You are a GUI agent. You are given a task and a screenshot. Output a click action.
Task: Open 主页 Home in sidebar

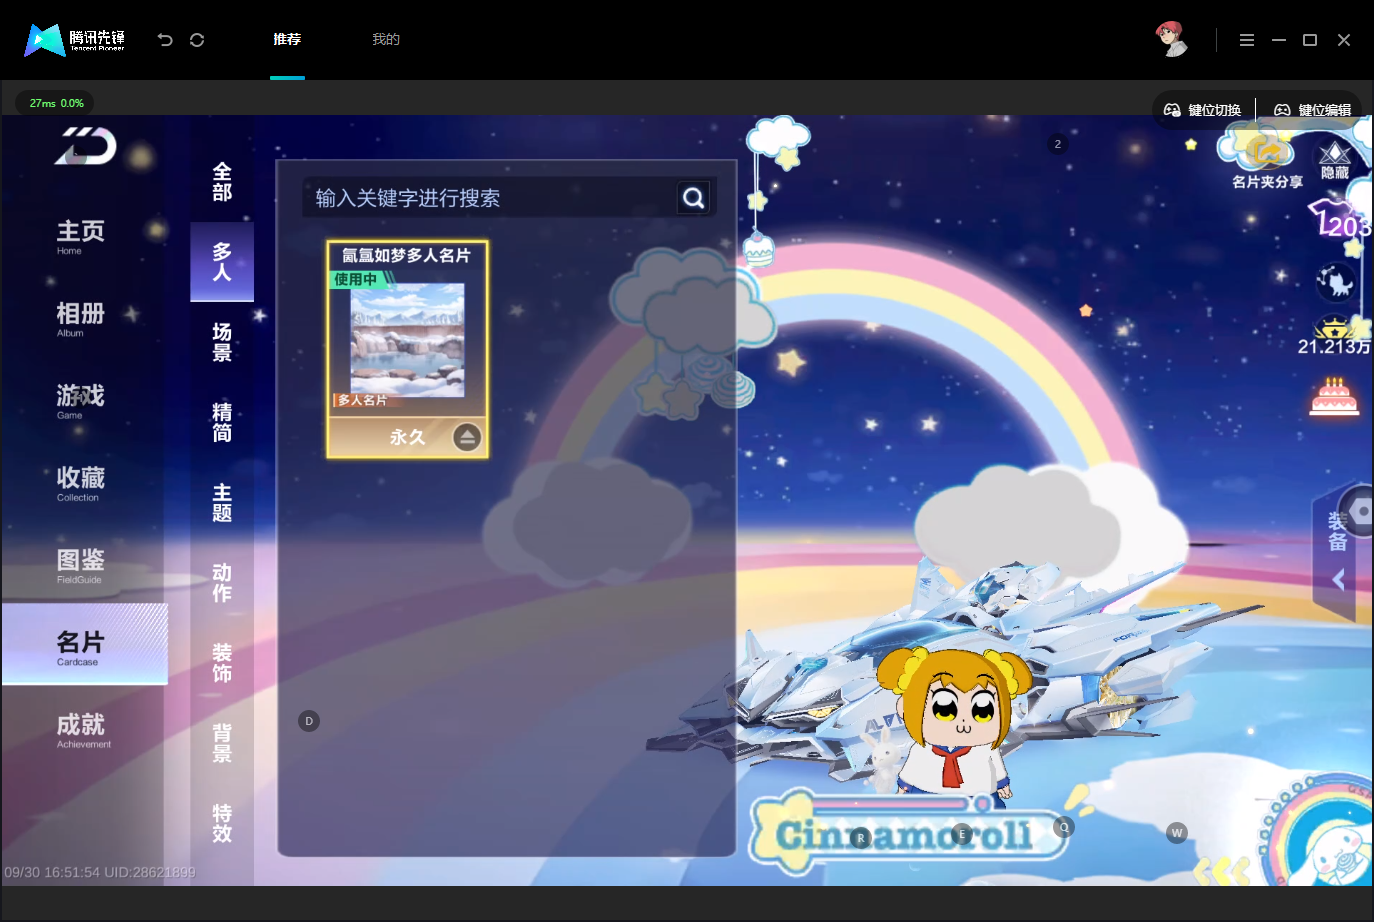coord(81,237)
